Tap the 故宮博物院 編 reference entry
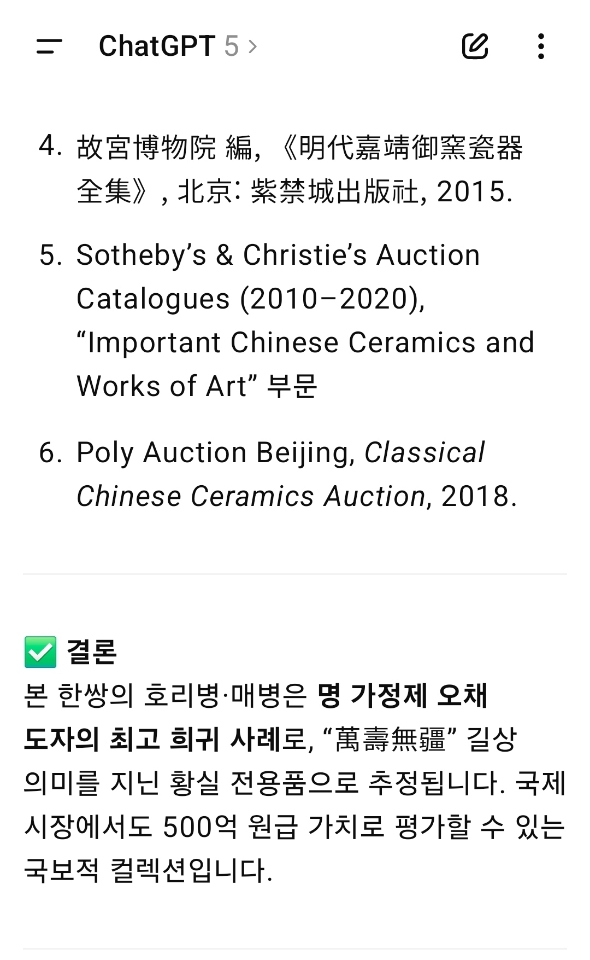This screenshot has width=590, height=960. 164,148
